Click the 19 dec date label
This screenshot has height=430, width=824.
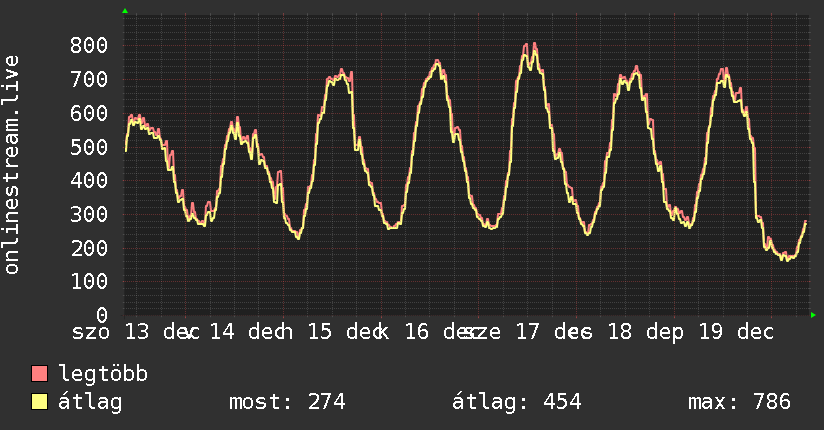tap(736, 332)
